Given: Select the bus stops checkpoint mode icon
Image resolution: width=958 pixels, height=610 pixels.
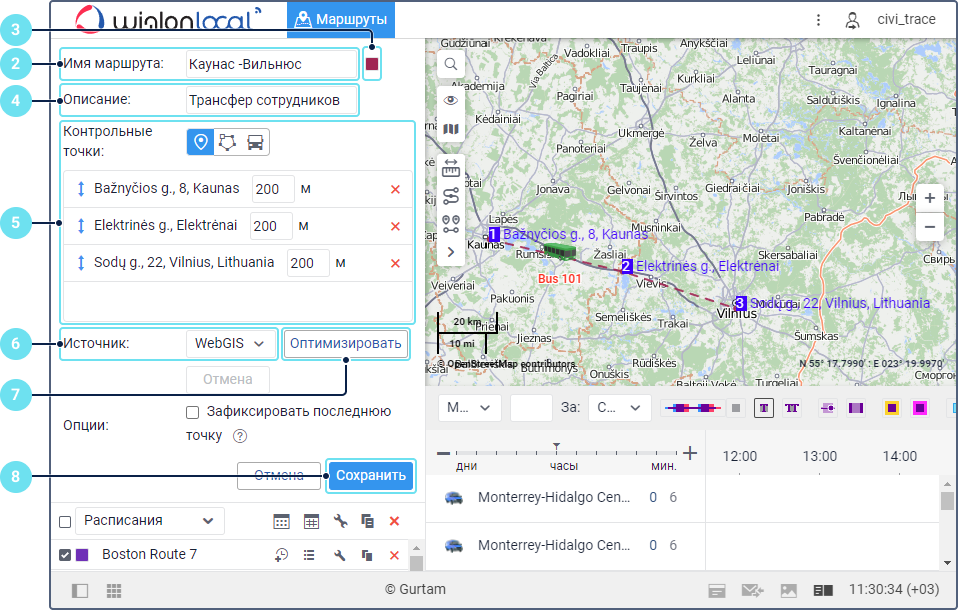Looking at the screenshot, I should pos(256,142).
